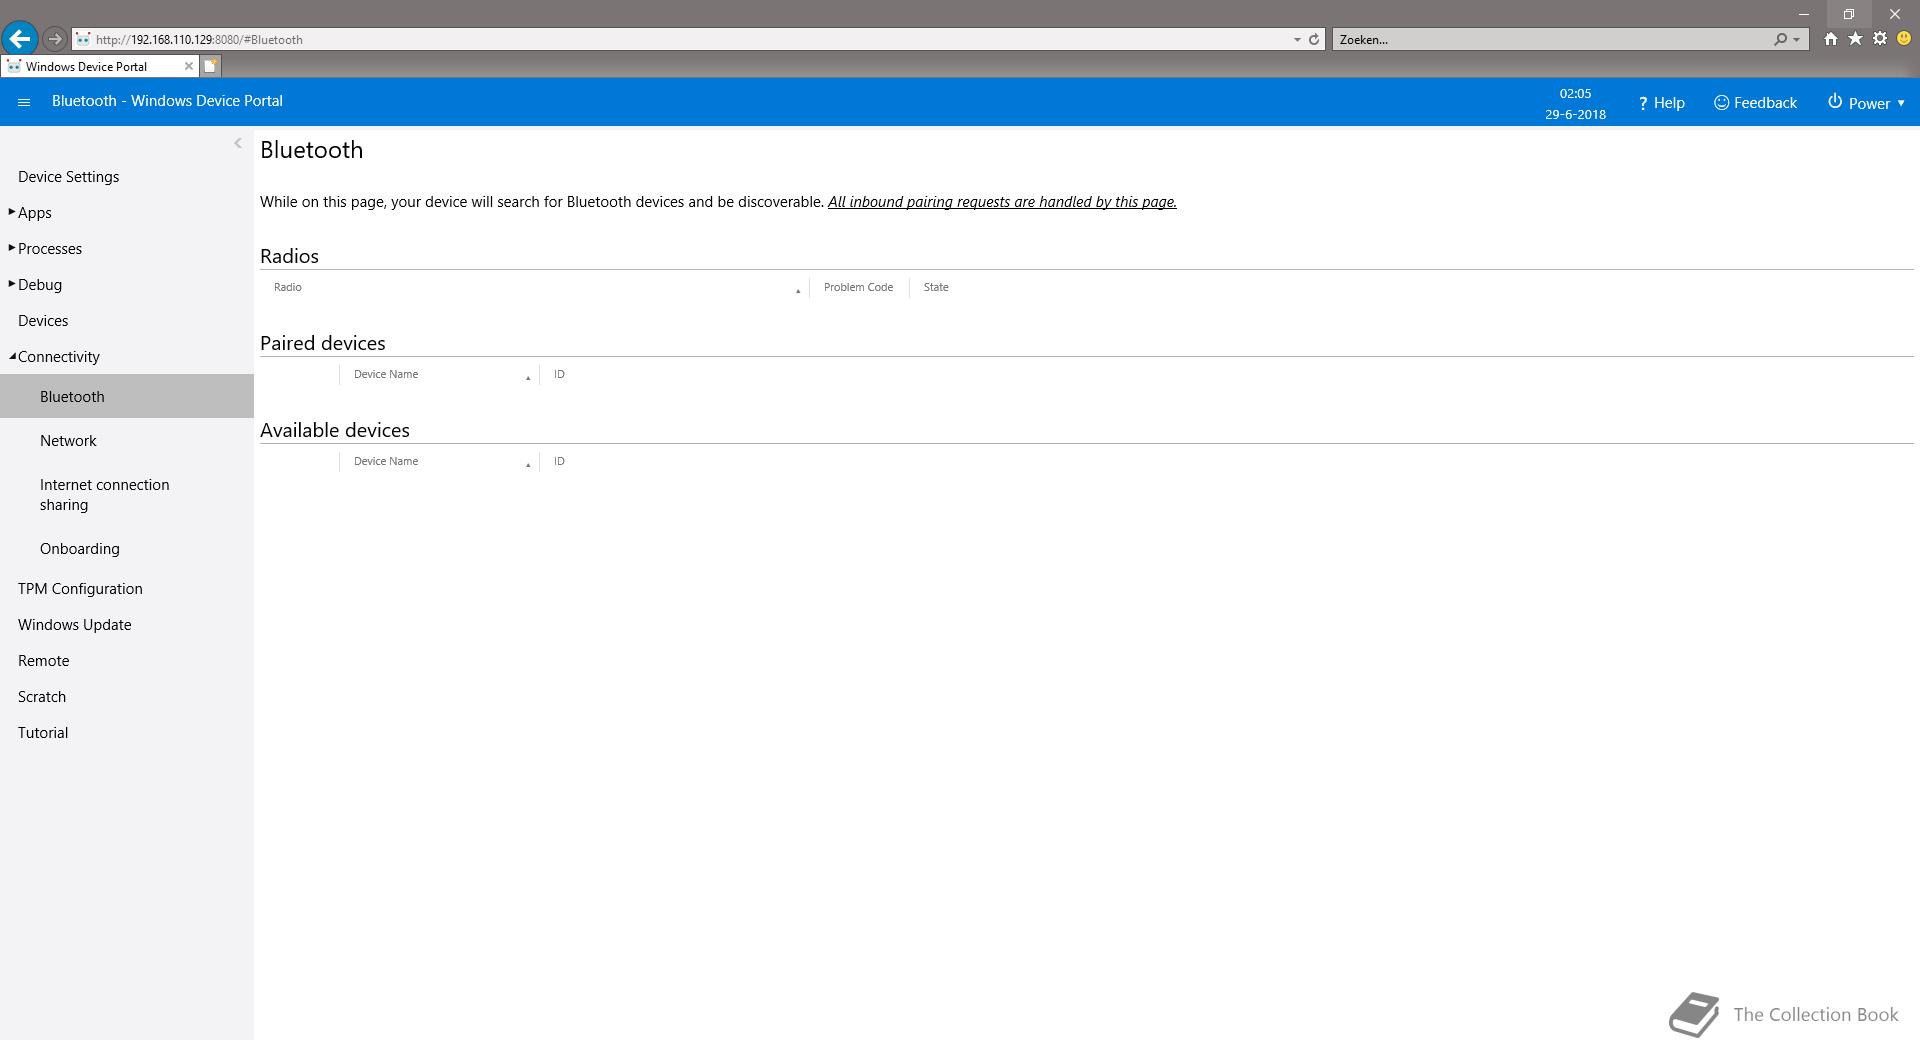Open TPM Configuration page
The height and width of the screenshot is (1040, 1920).
(x=80, y=589)
